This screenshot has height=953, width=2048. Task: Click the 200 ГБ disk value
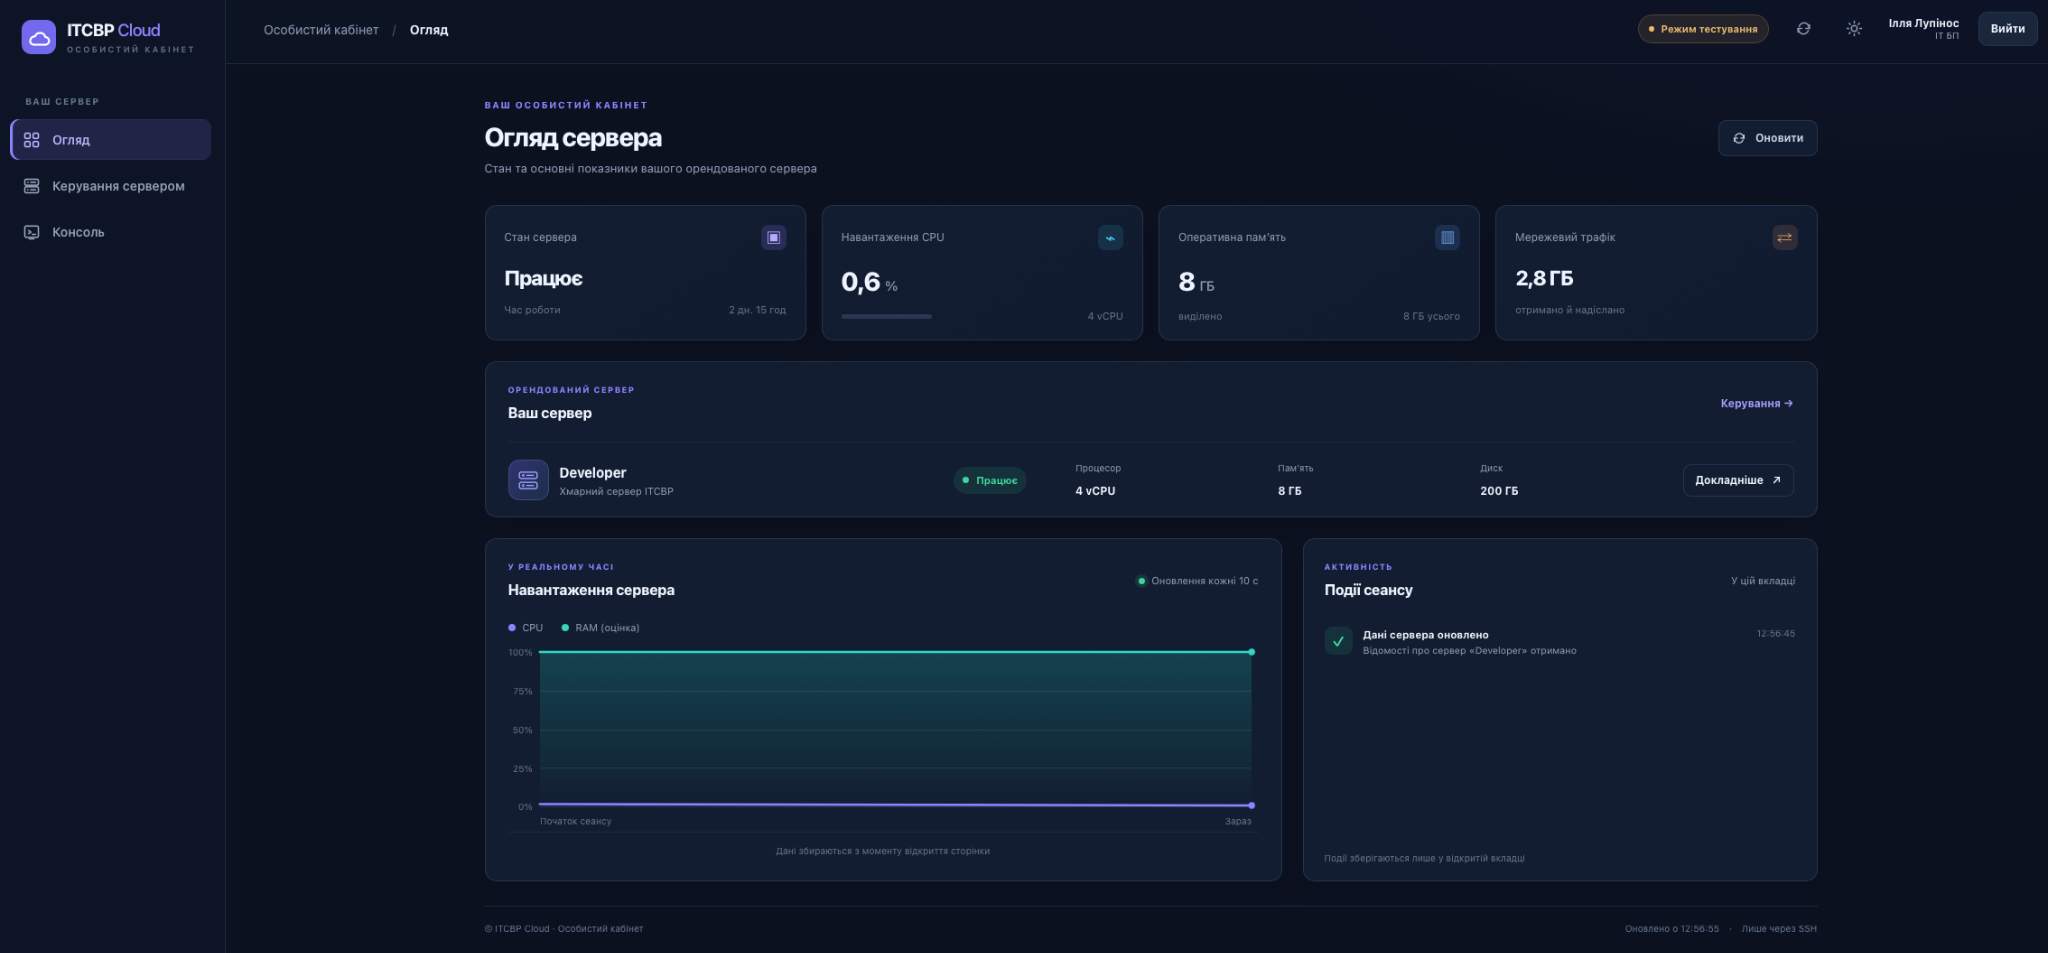click(x=1499, y=491)
